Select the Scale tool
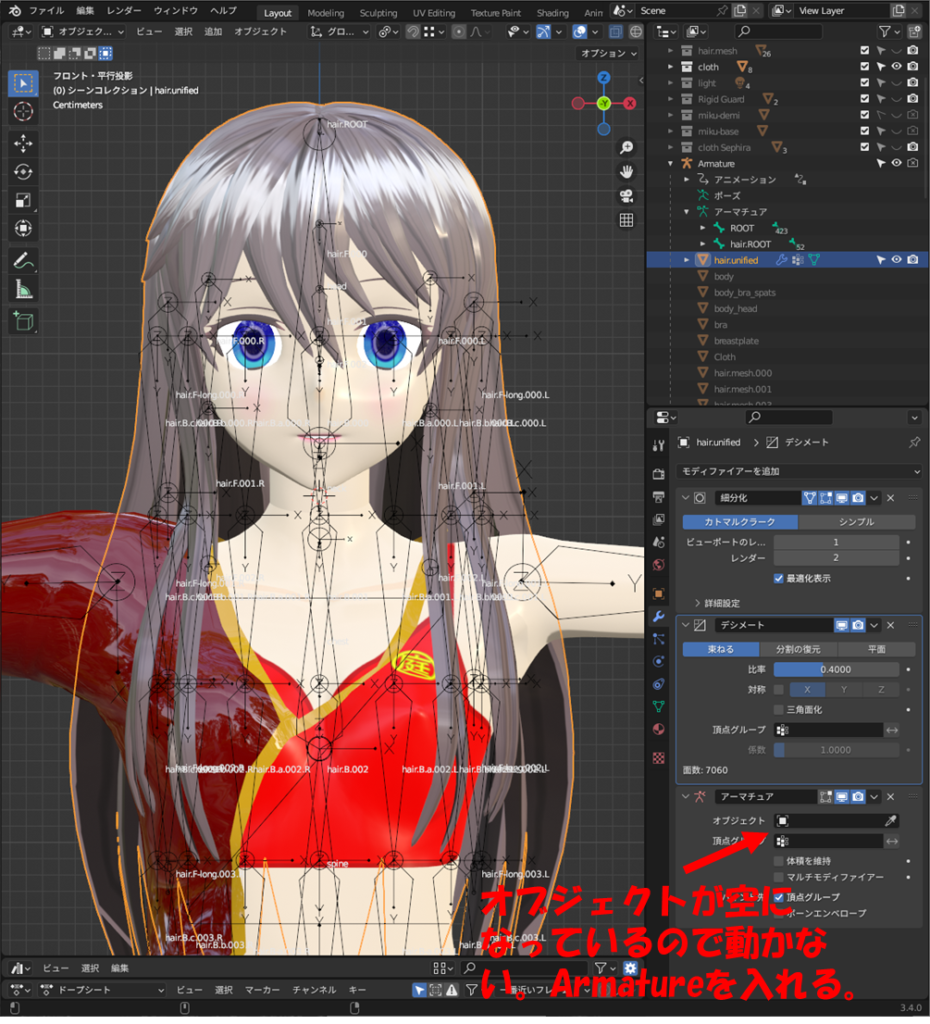This screenshot has width=930, height=1024. pyautogui.click(x=24, y=200)
